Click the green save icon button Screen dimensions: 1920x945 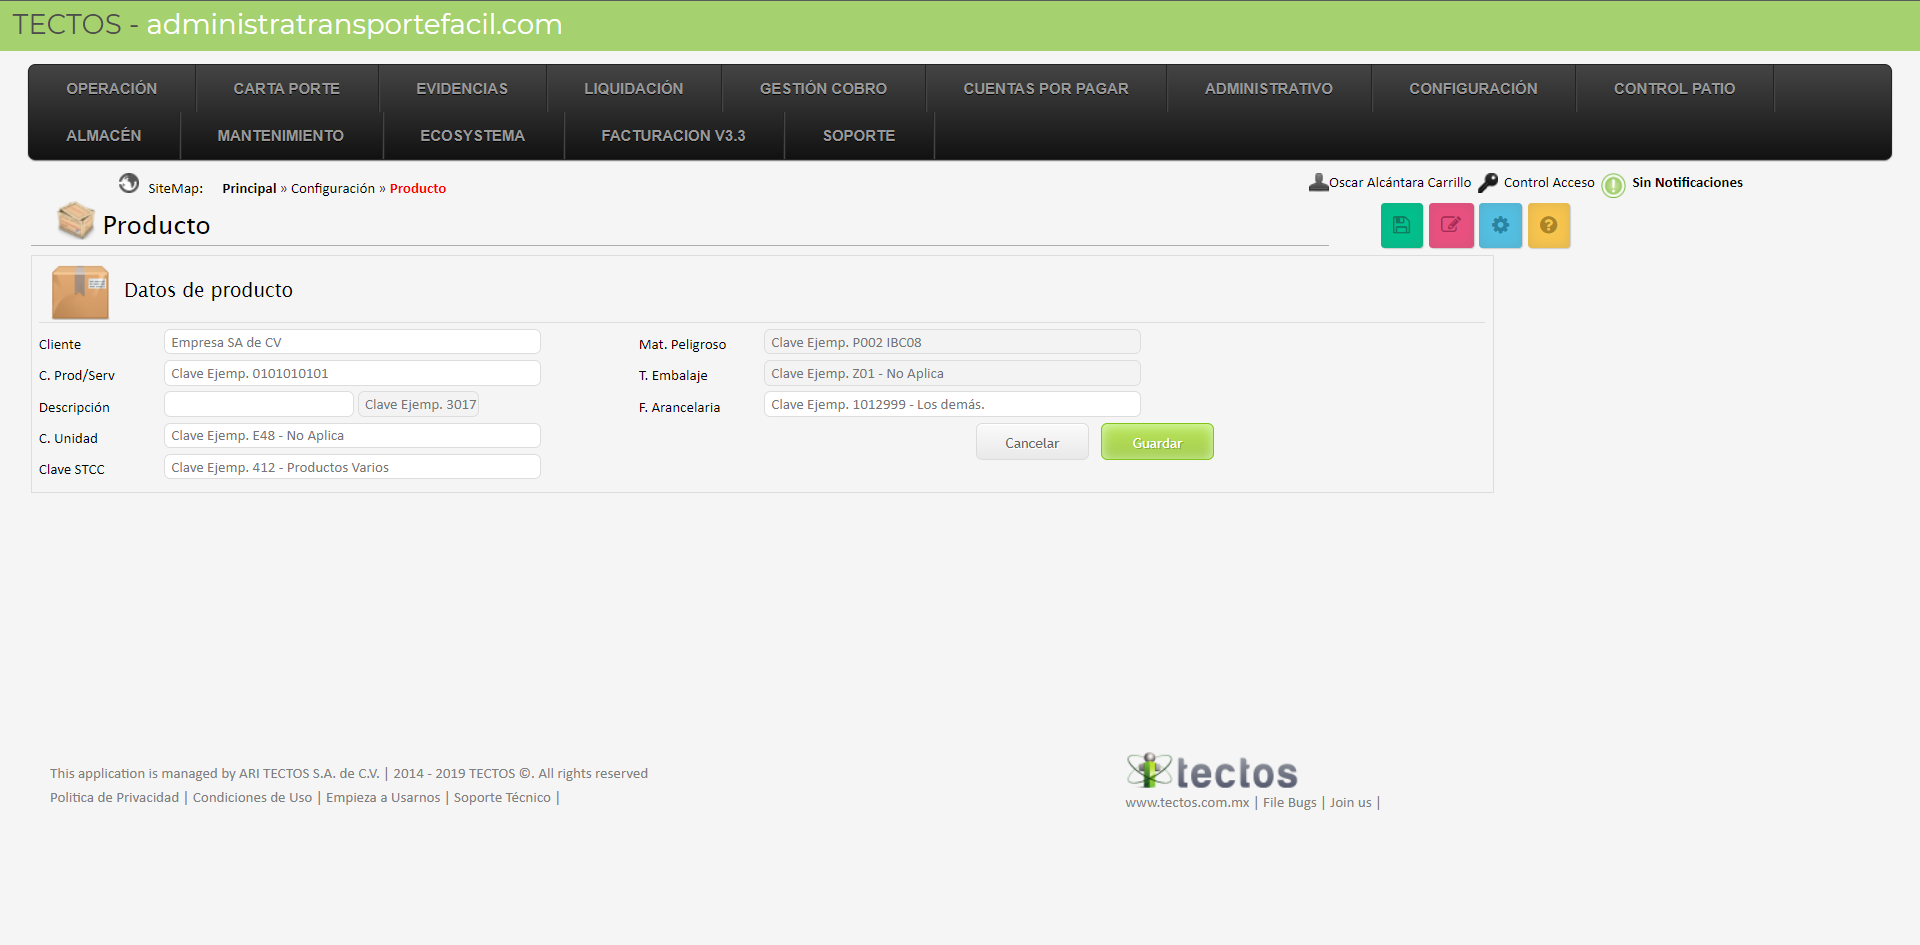[x=1401, y=226]
